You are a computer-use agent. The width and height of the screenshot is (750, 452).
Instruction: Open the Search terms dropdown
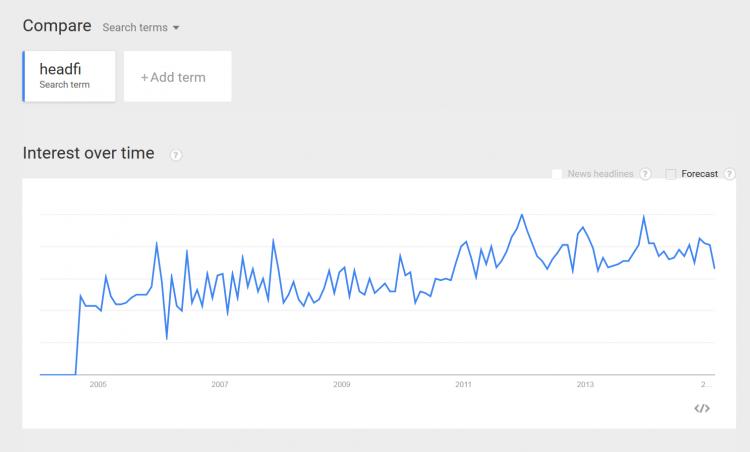click(141, 27)
